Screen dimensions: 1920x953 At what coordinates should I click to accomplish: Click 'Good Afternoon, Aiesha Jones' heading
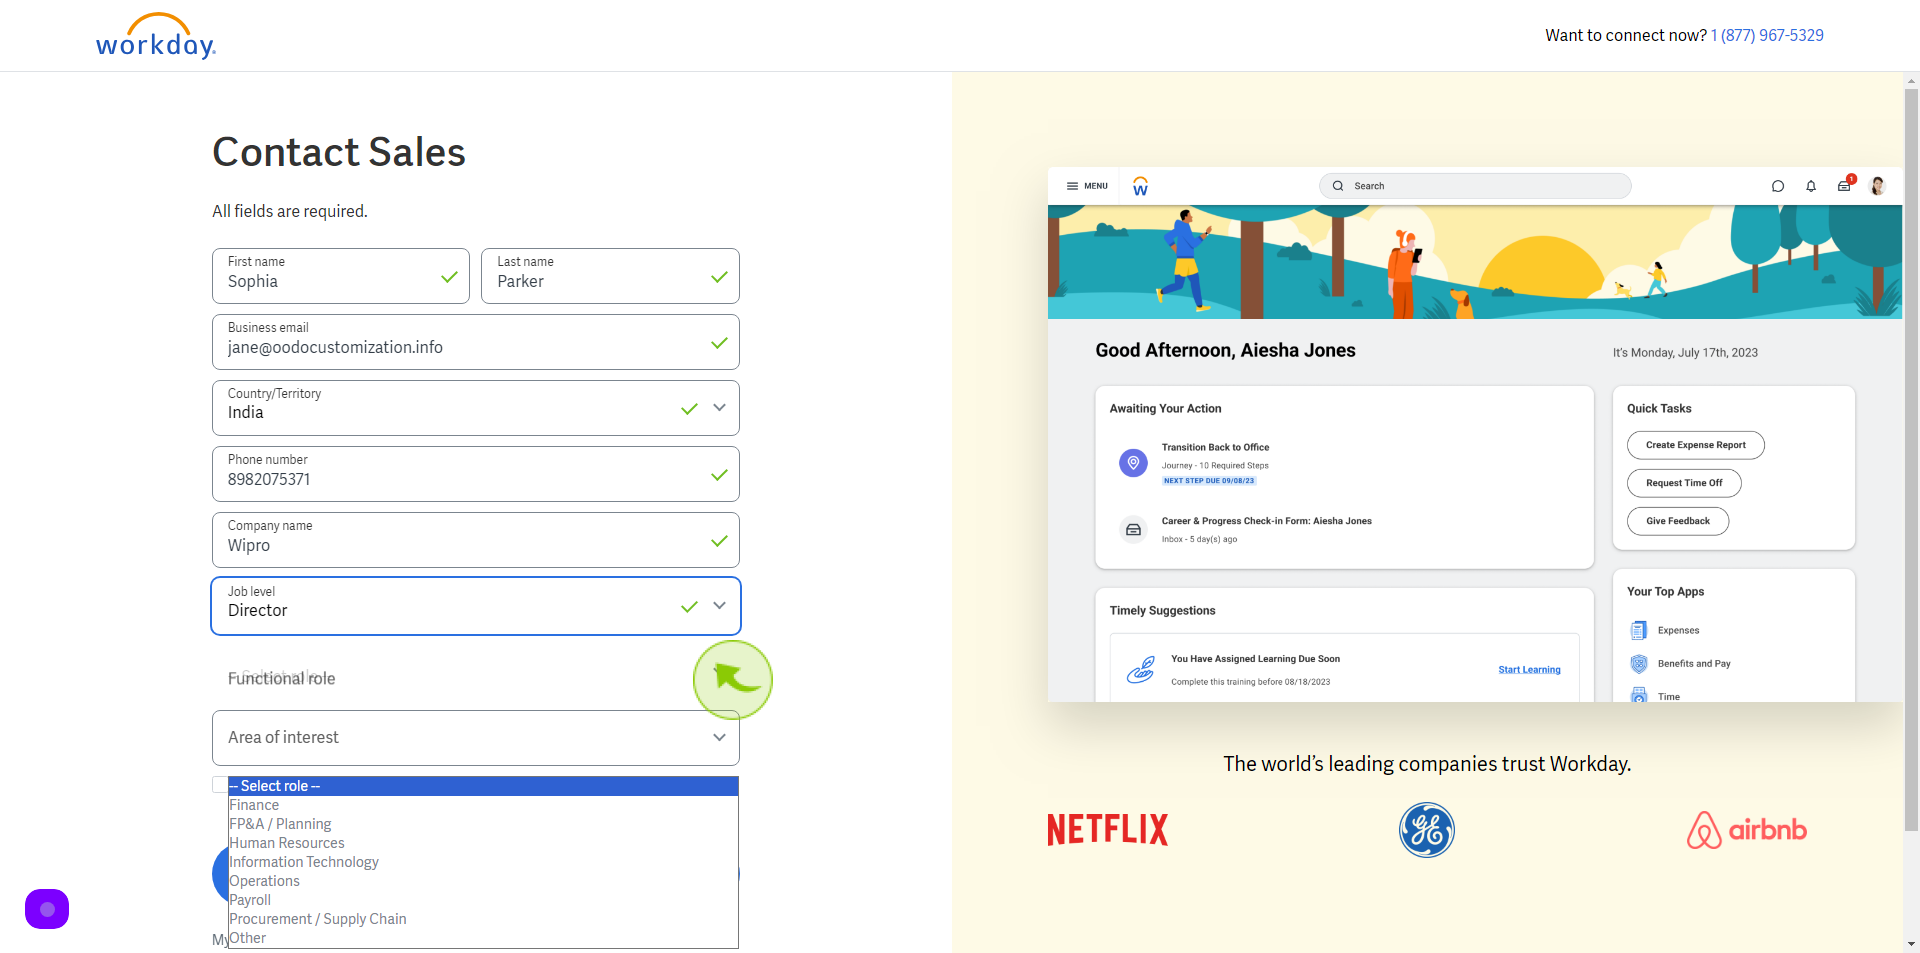[x=1225, y=350]
